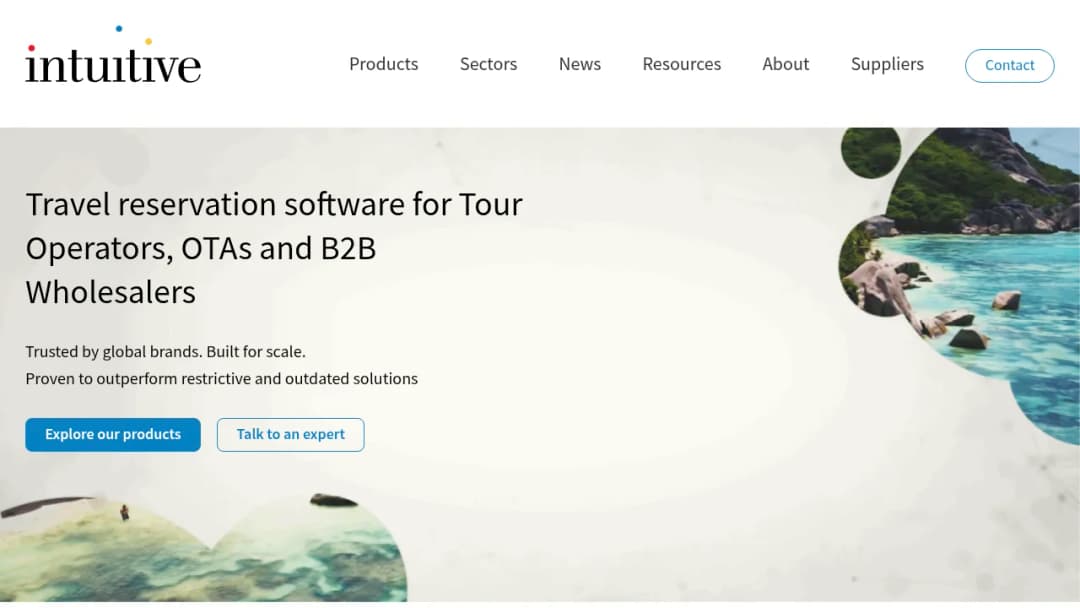Click the 'Trusted by global brands' text

point(165,352)
